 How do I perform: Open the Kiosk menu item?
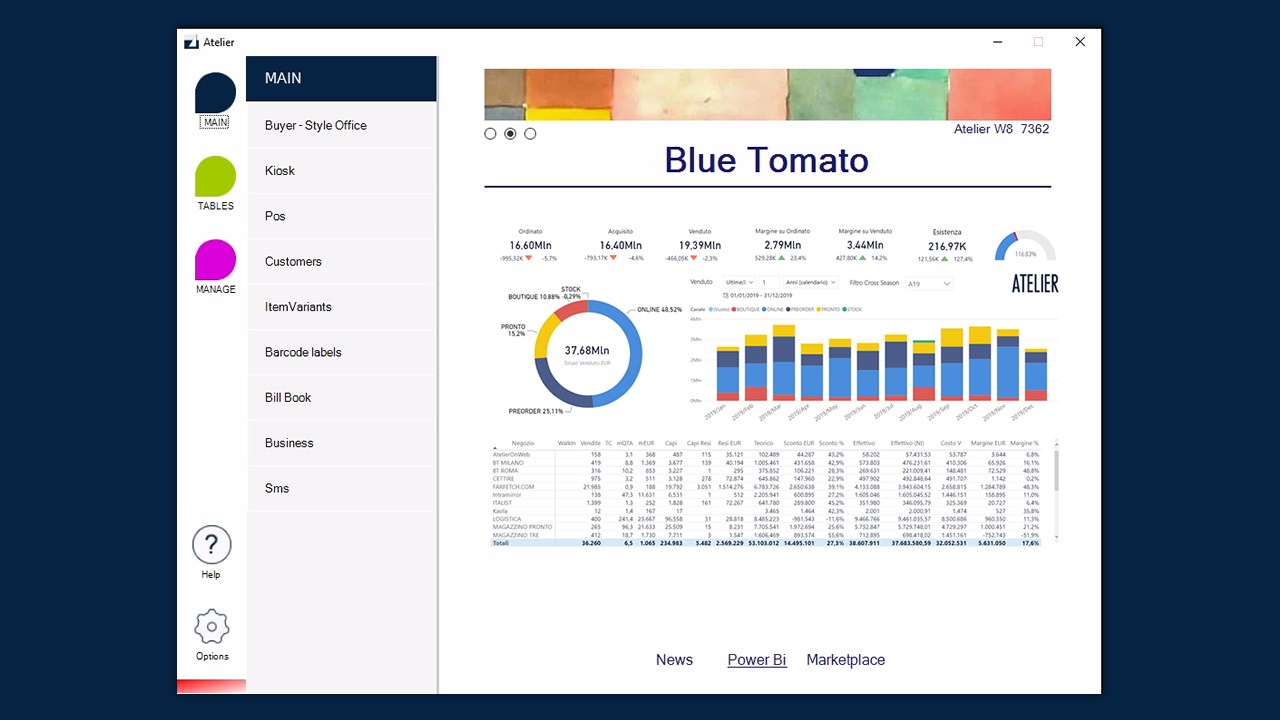[341, 171]
